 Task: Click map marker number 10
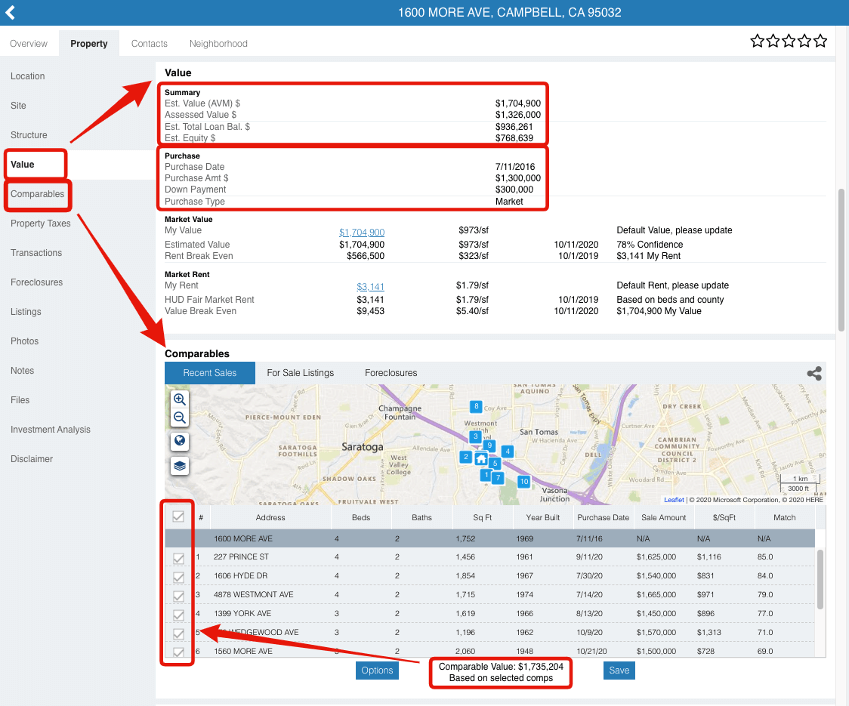click(x=523, y=481)
